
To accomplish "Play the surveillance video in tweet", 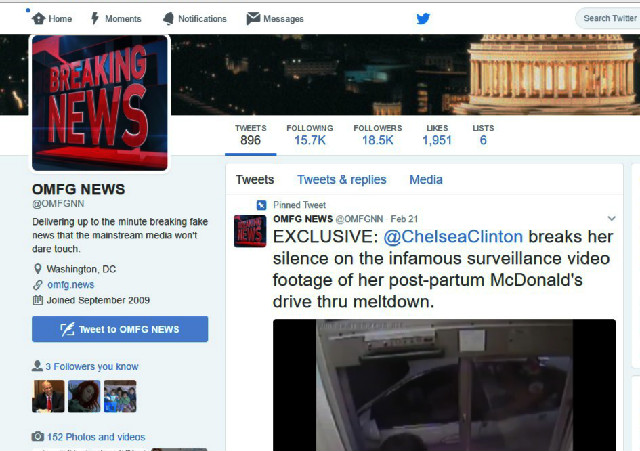I will [444, 385].
